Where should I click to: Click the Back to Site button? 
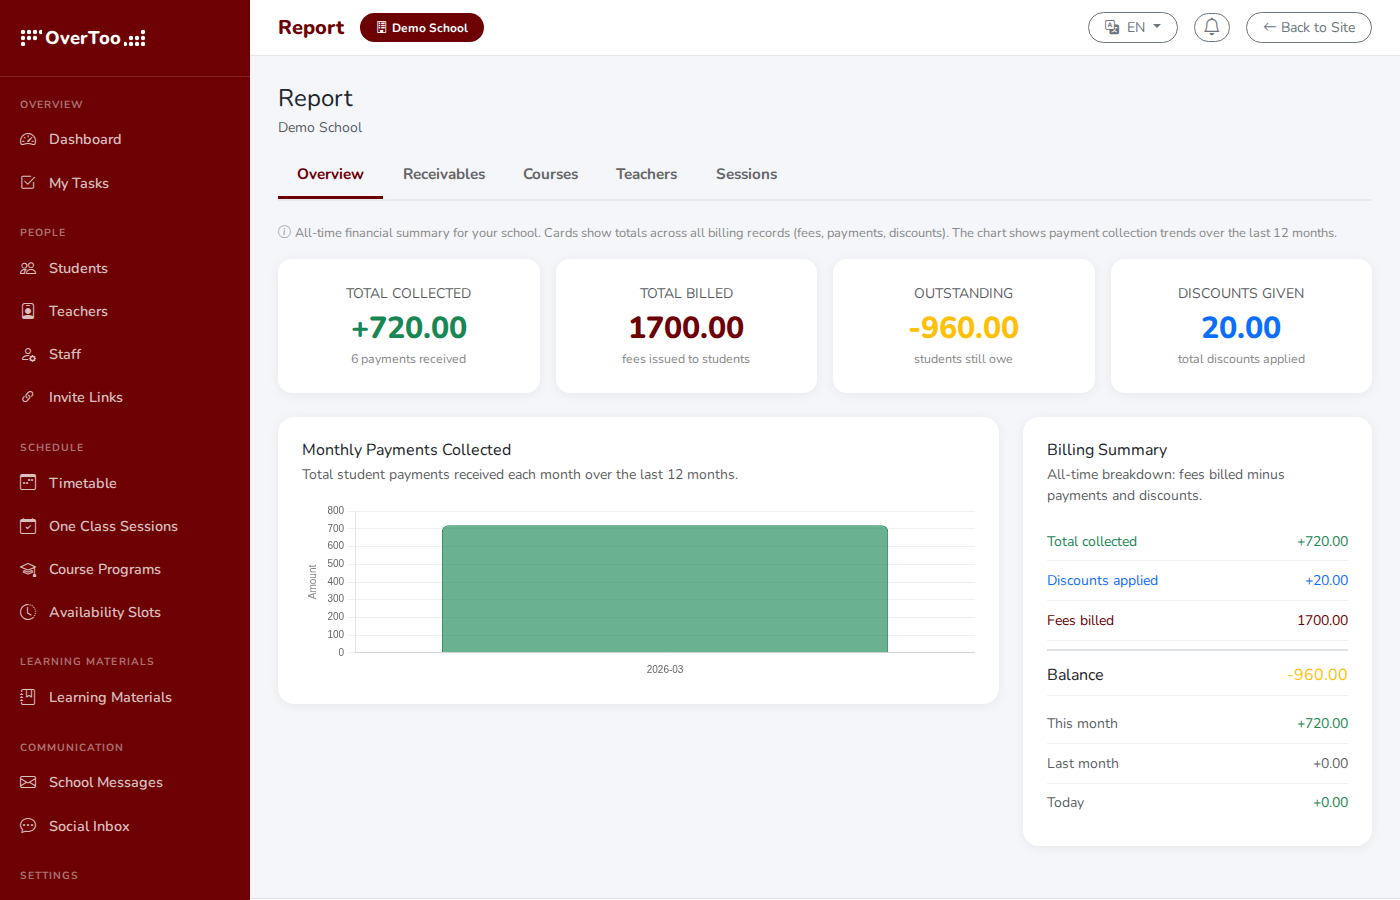point(1308,27)
